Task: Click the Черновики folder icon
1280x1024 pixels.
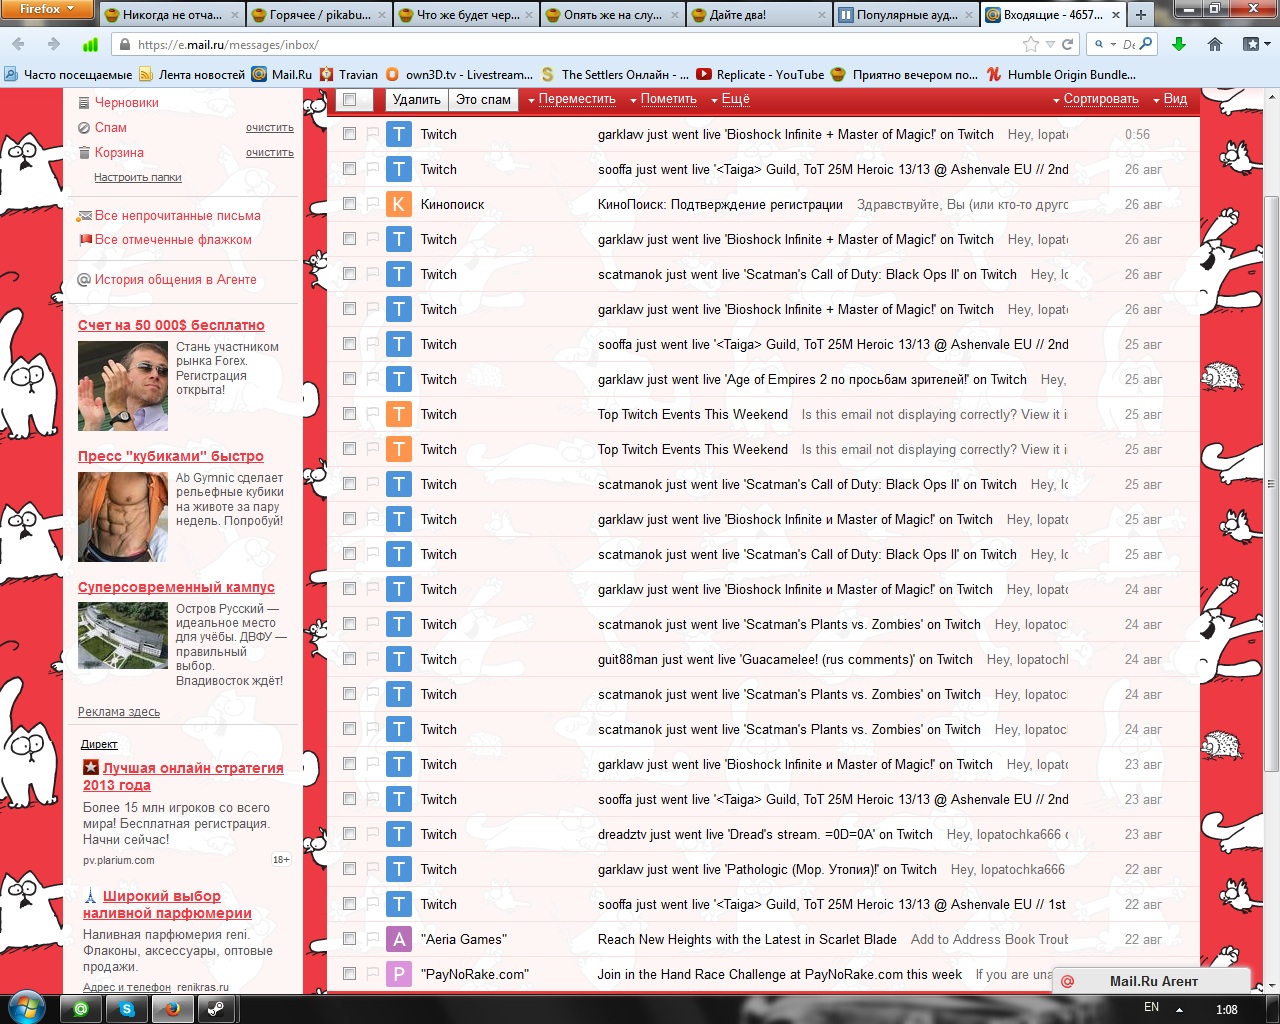Action: (84, 102)
